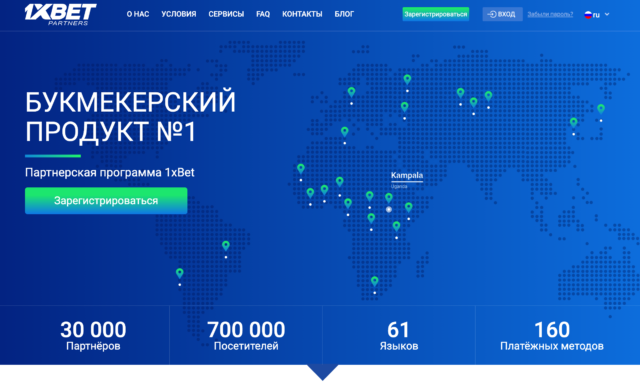640x386 pixels.
Task: Select the westernmost Africa map pin
Action: pos(301,169)
